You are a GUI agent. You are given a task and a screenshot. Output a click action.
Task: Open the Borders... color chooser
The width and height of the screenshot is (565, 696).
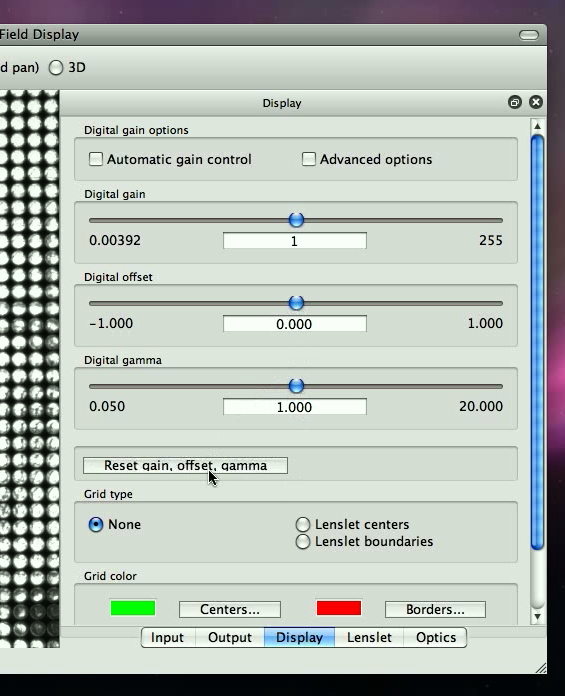tap(435, 609)
